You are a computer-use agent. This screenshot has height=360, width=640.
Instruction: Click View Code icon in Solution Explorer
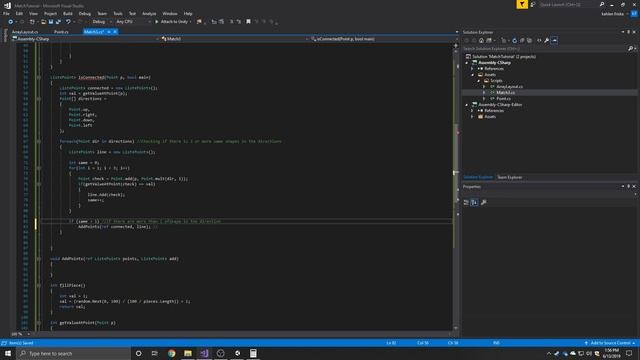pyautogui.click(x=539, y=40)
